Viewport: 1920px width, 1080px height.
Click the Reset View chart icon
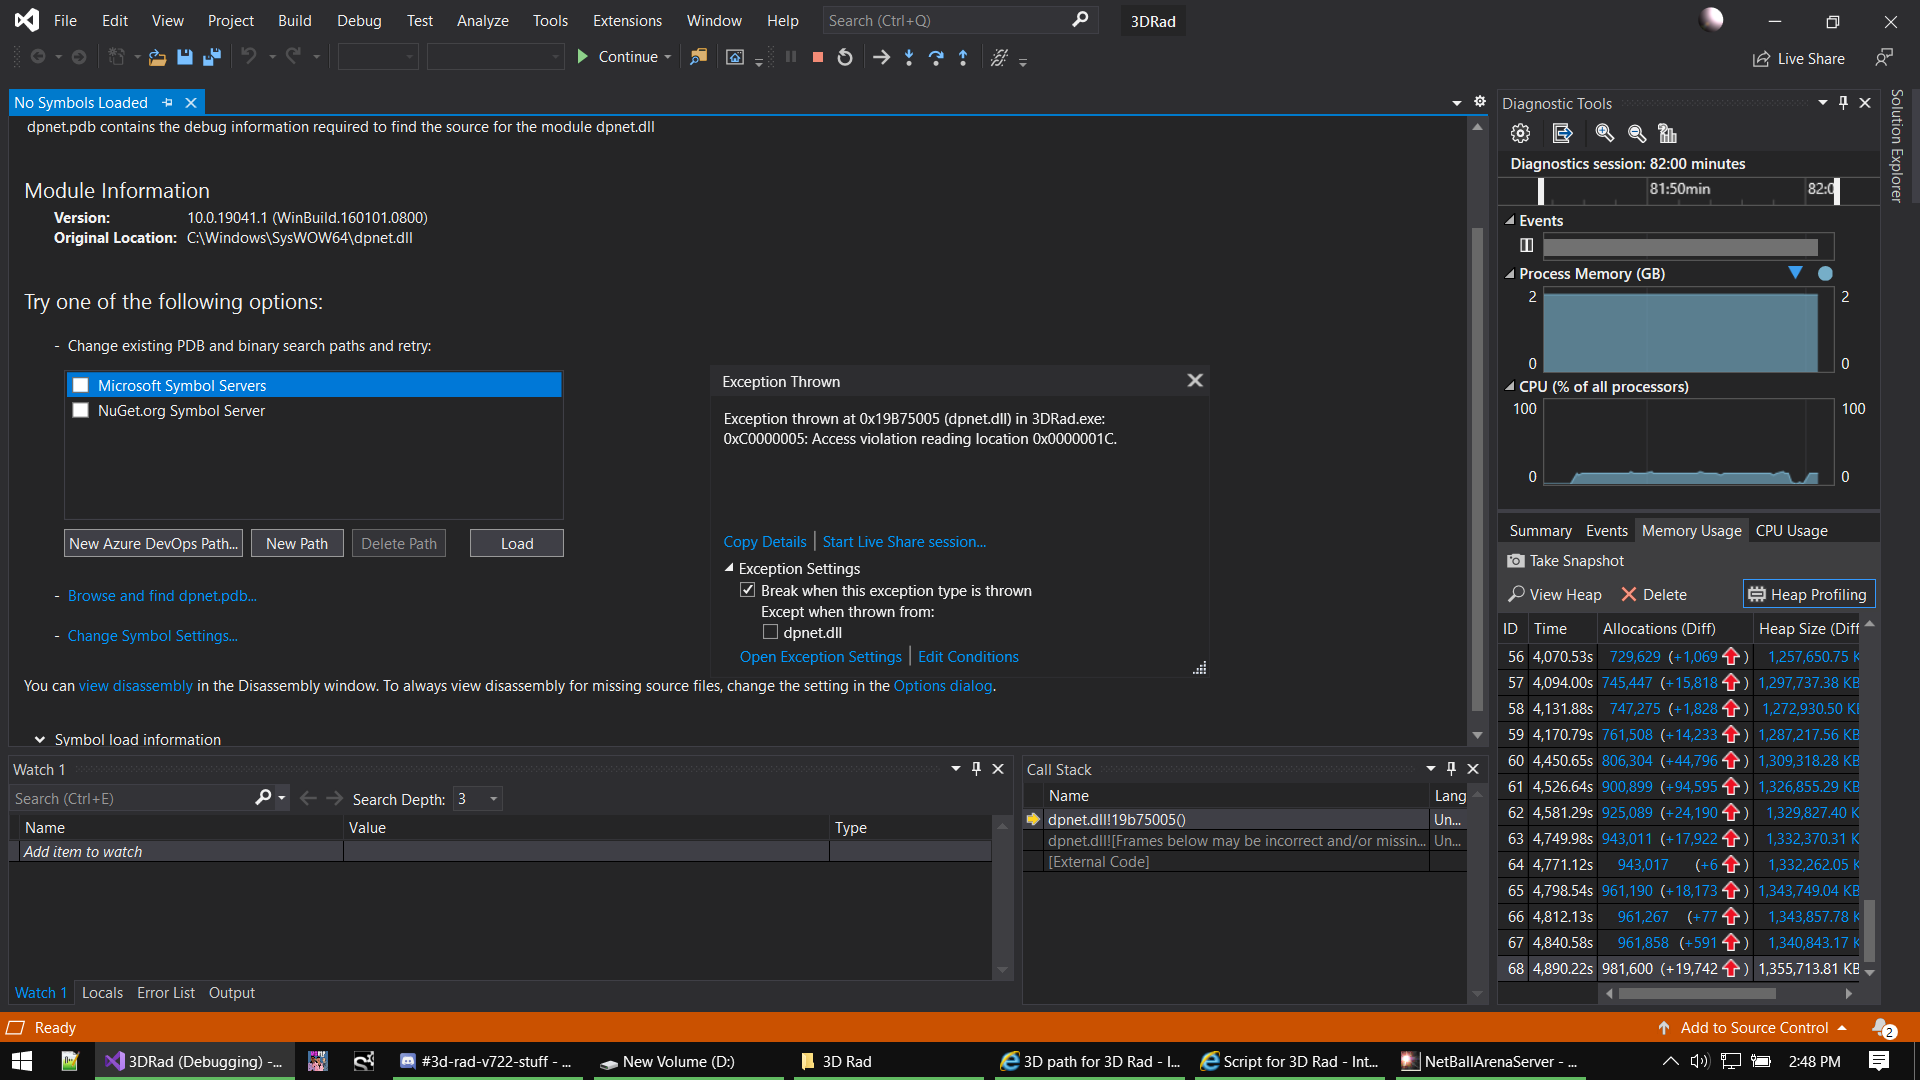pyautogui.click(x=1667, y=133)
